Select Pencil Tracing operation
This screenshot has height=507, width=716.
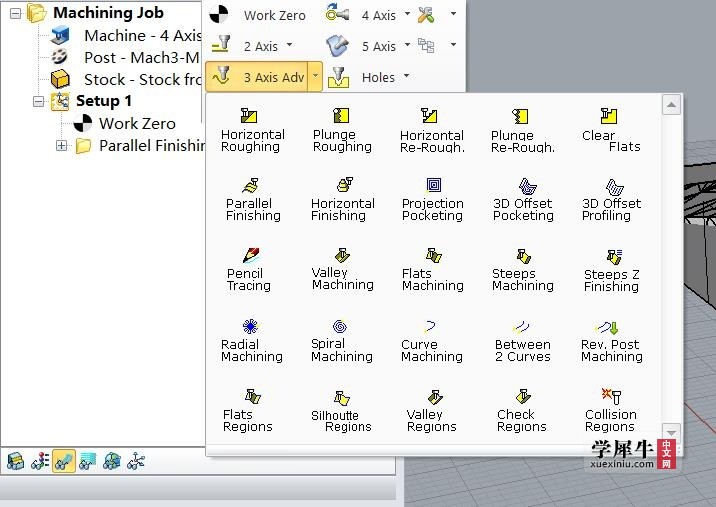[249, 269]
